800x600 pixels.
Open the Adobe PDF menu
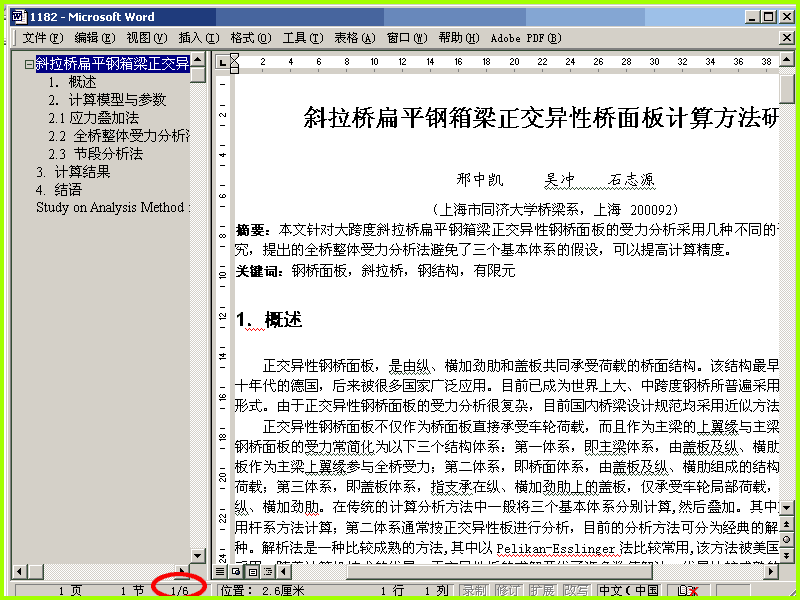[526, 38]
